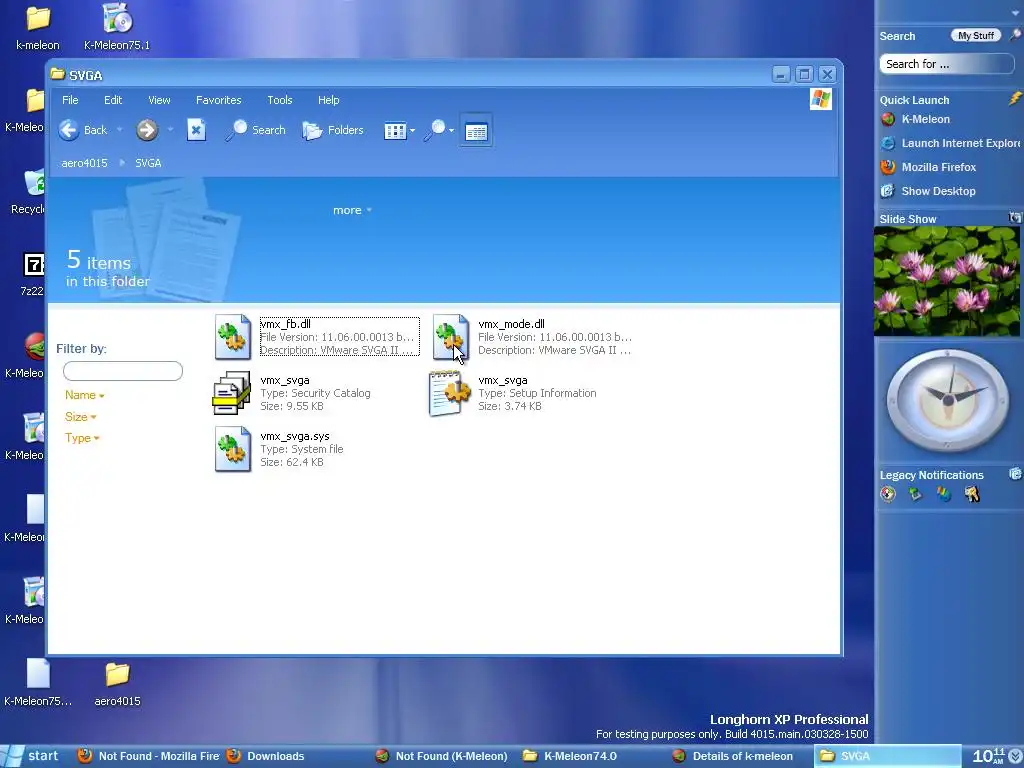This screenshot has height=768, width=1024.
Task: Click the sidebar search magnifier icon
Action: (1016, 35)
